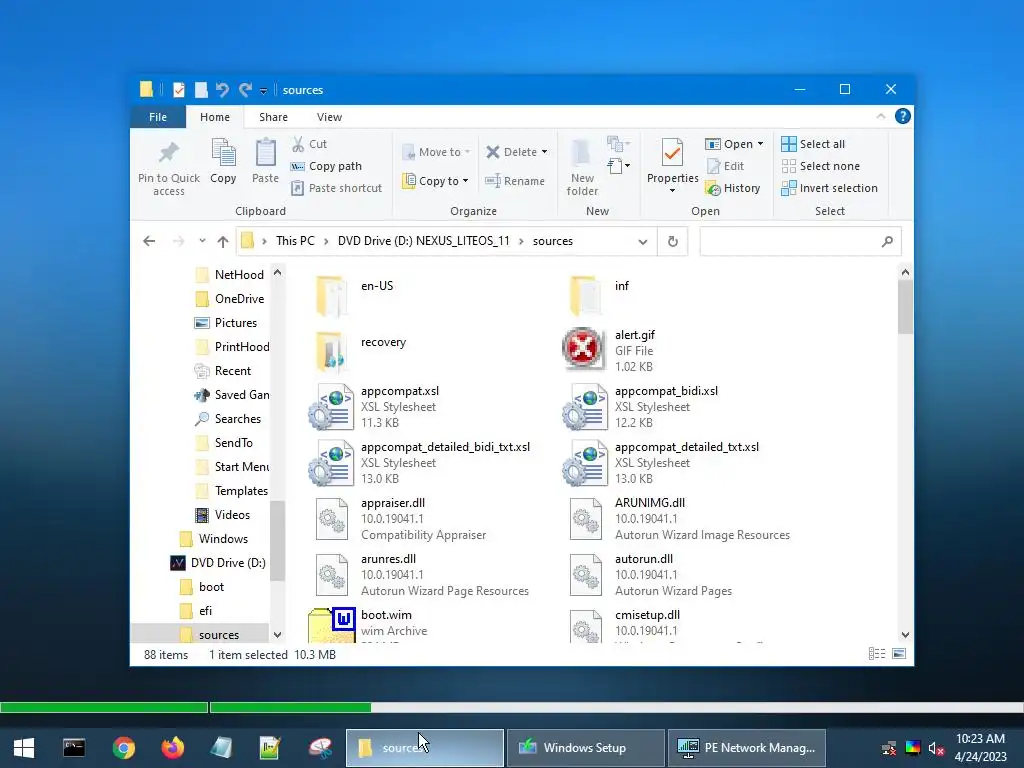Switch to Large icons view in status bar
The width and height of the screenshot is (1024, 768).
pyautogui.click(x=899, y=654)
